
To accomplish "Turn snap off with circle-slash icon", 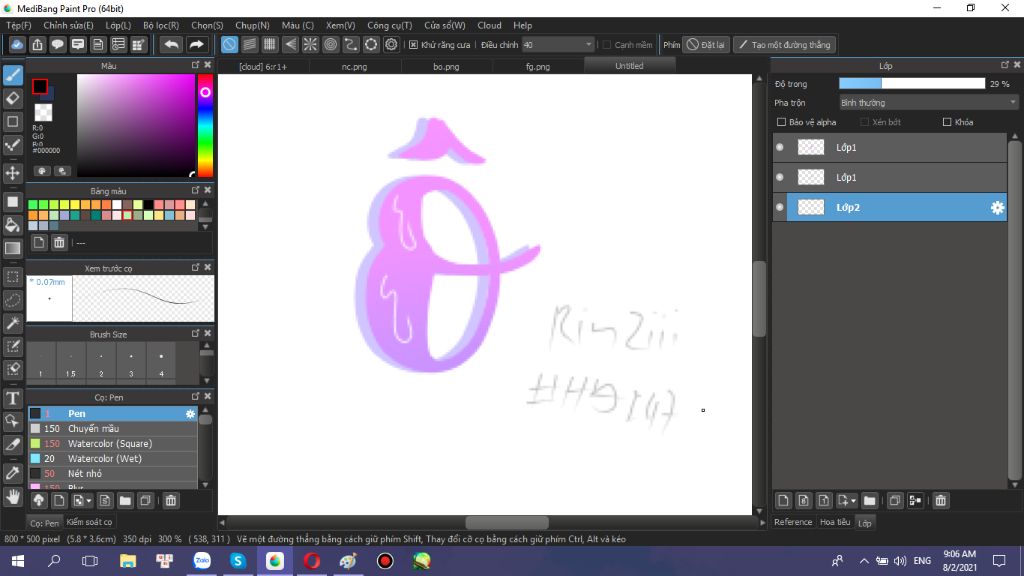I will 229,44.
